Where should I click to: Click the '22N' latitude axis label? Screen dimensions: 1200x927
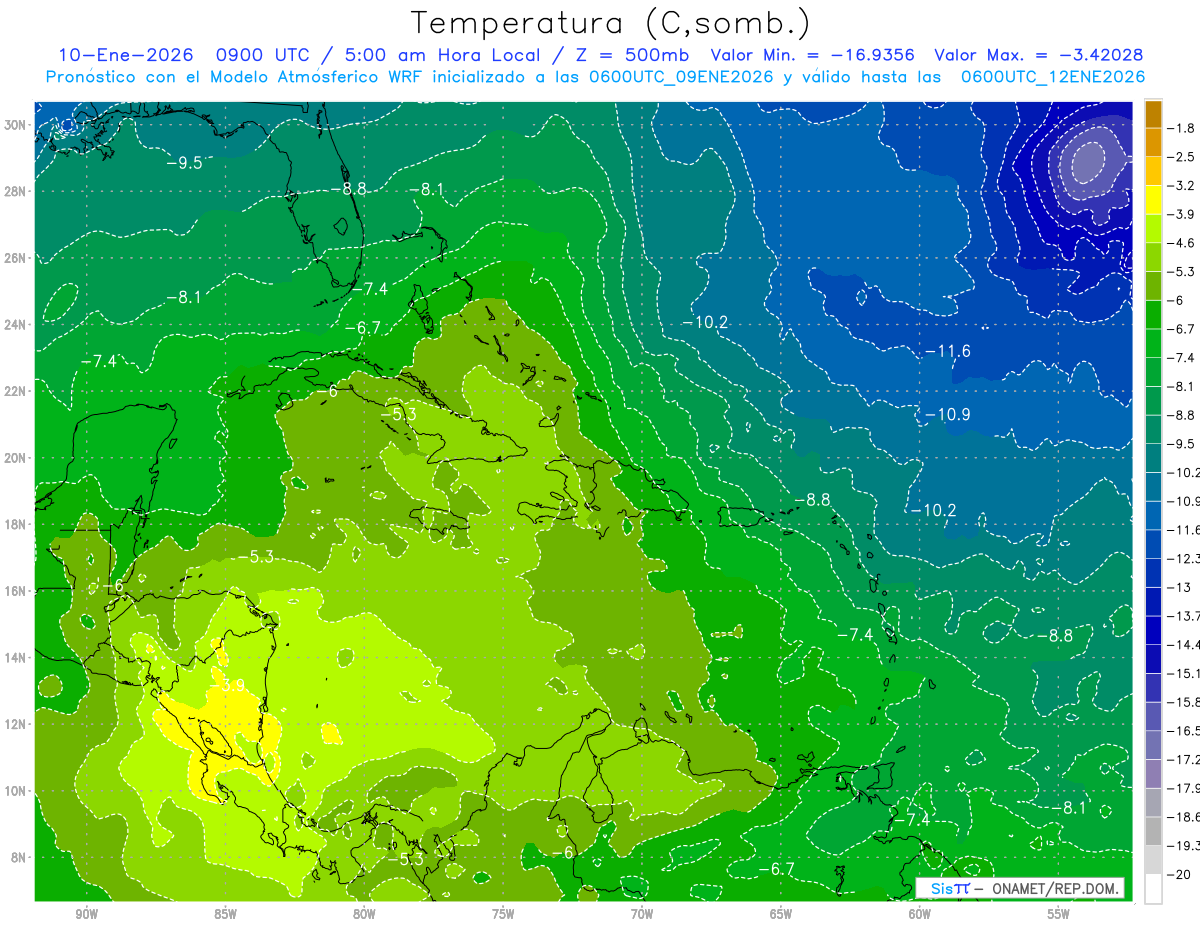click(x=16, y=391)
